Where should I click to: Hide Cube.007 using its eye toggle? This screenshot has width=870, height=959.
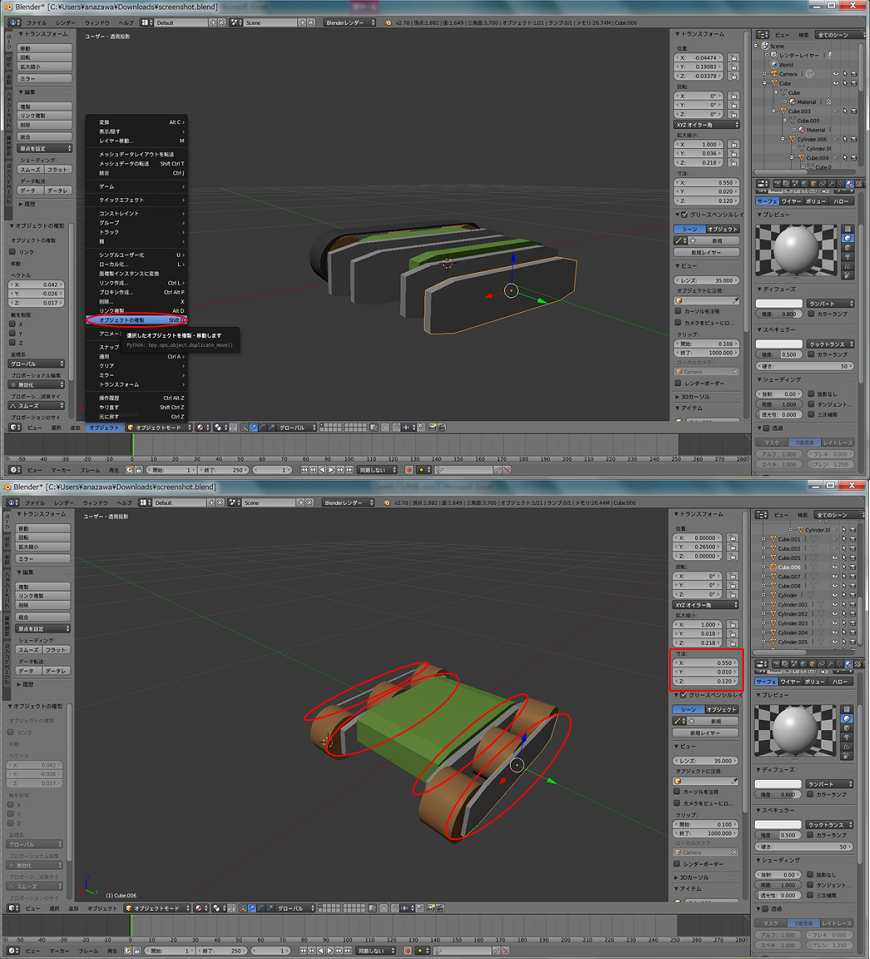(x=834, y=577)
